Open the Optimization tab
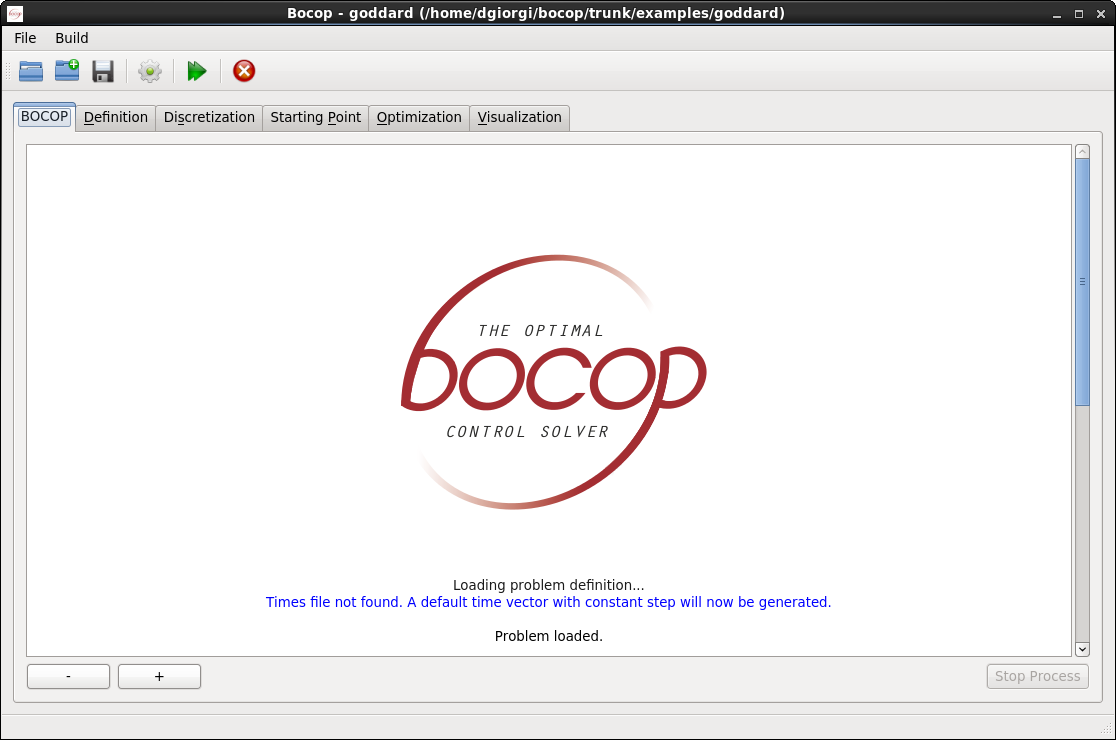This screenshot has height=740, width=1116. [x=419, y=117]
